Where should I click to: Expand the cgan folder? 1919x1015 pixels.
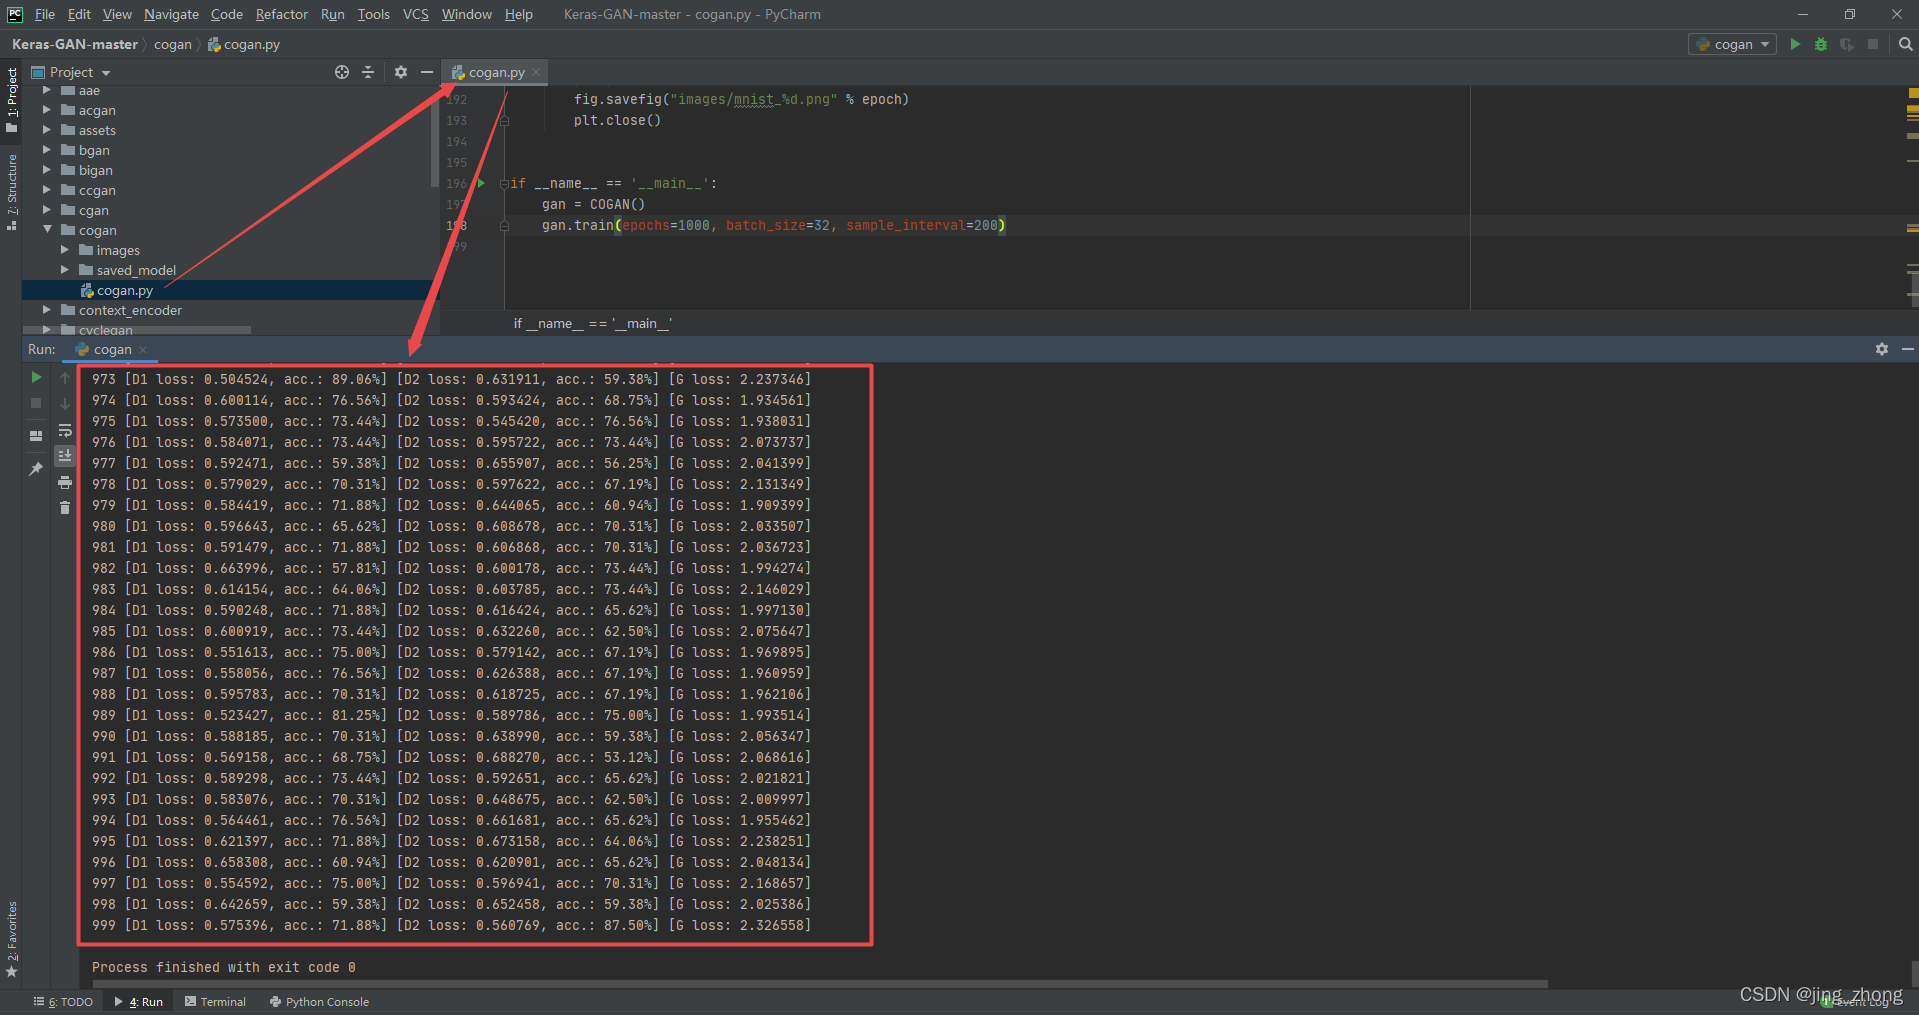pos(46,210)
